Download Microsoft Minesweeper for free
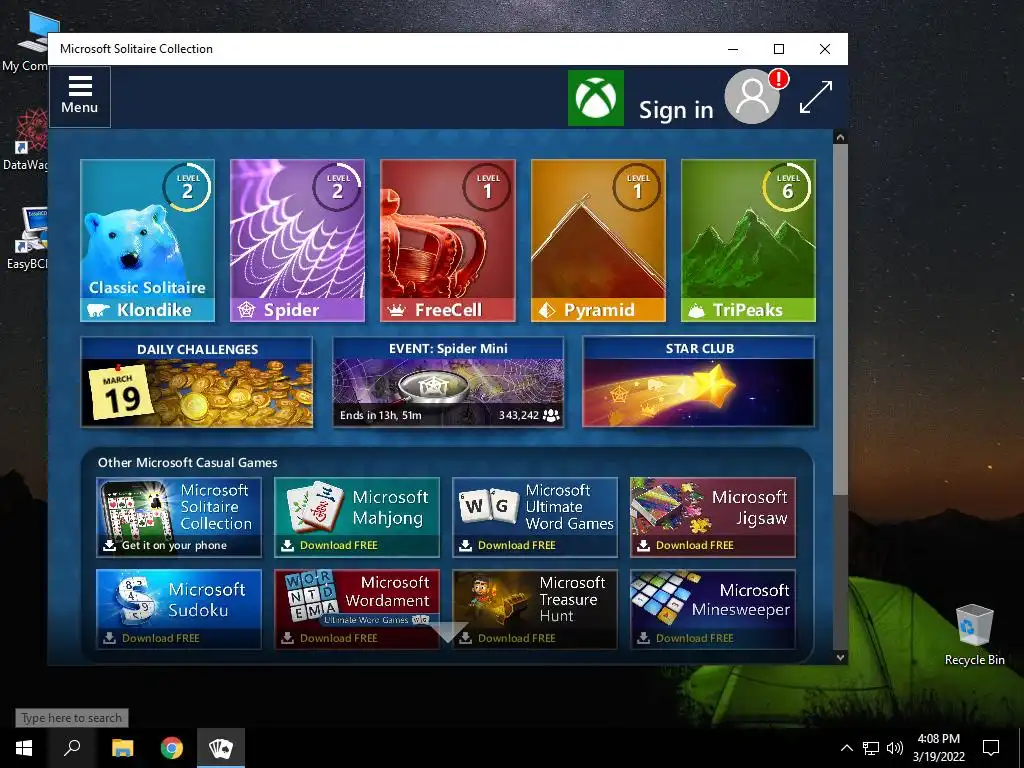 tap(712, 609)
